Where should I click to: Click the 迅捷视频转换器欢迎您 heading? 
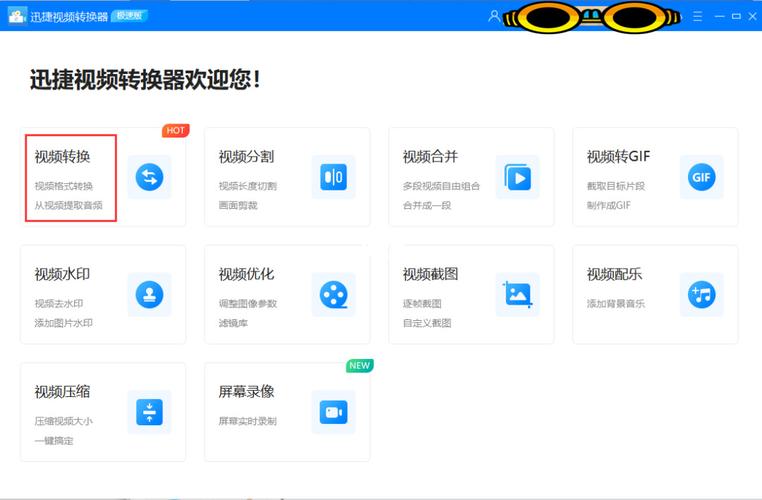[145, 80]
